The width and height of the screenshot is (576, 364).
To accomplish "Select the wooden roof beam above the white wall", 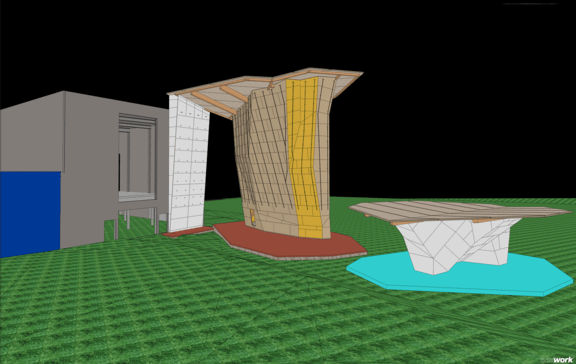I will point(213,103).
